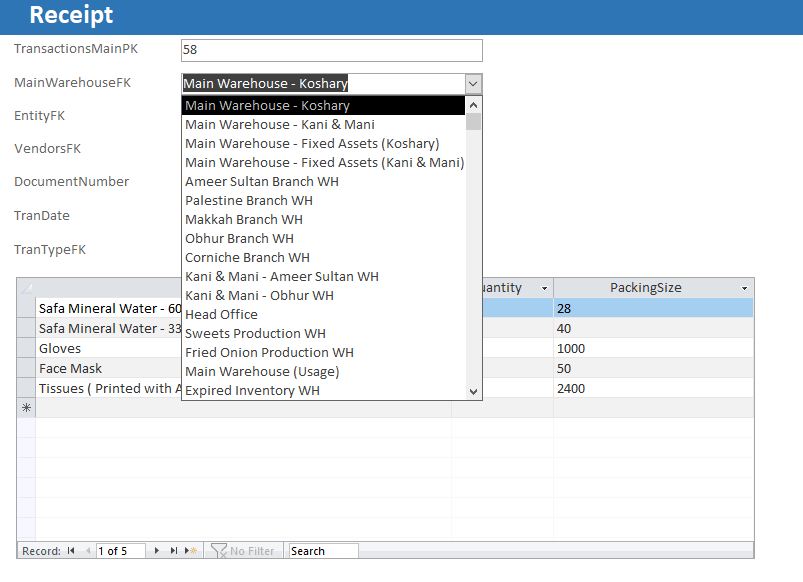Select 'Main Warehouse - Koshary' in dropdown list

(324, 106)
